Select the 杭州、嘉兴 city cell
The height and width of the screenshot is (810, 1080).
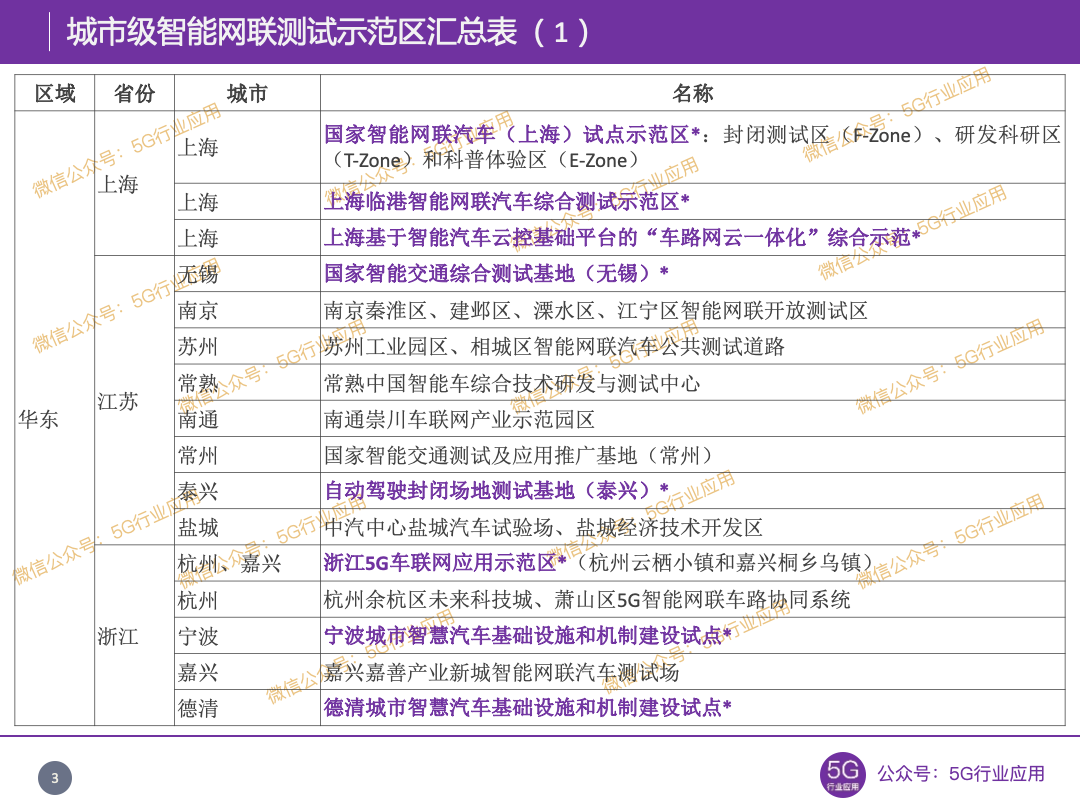click(x=247, y=563)
